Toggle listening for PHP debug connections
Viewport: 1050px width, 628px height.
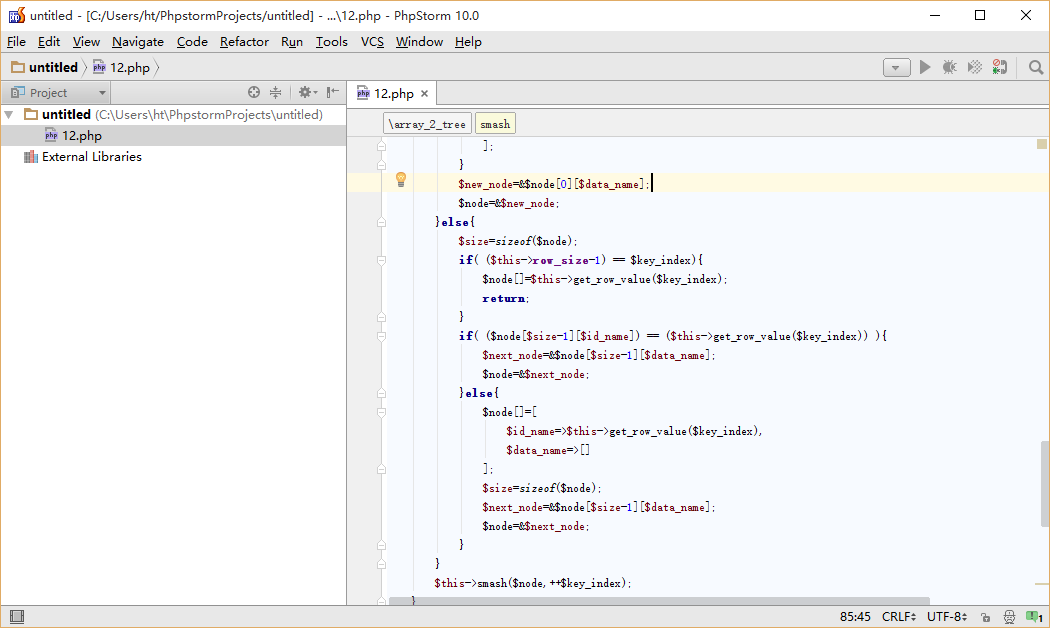point(1001,67)
